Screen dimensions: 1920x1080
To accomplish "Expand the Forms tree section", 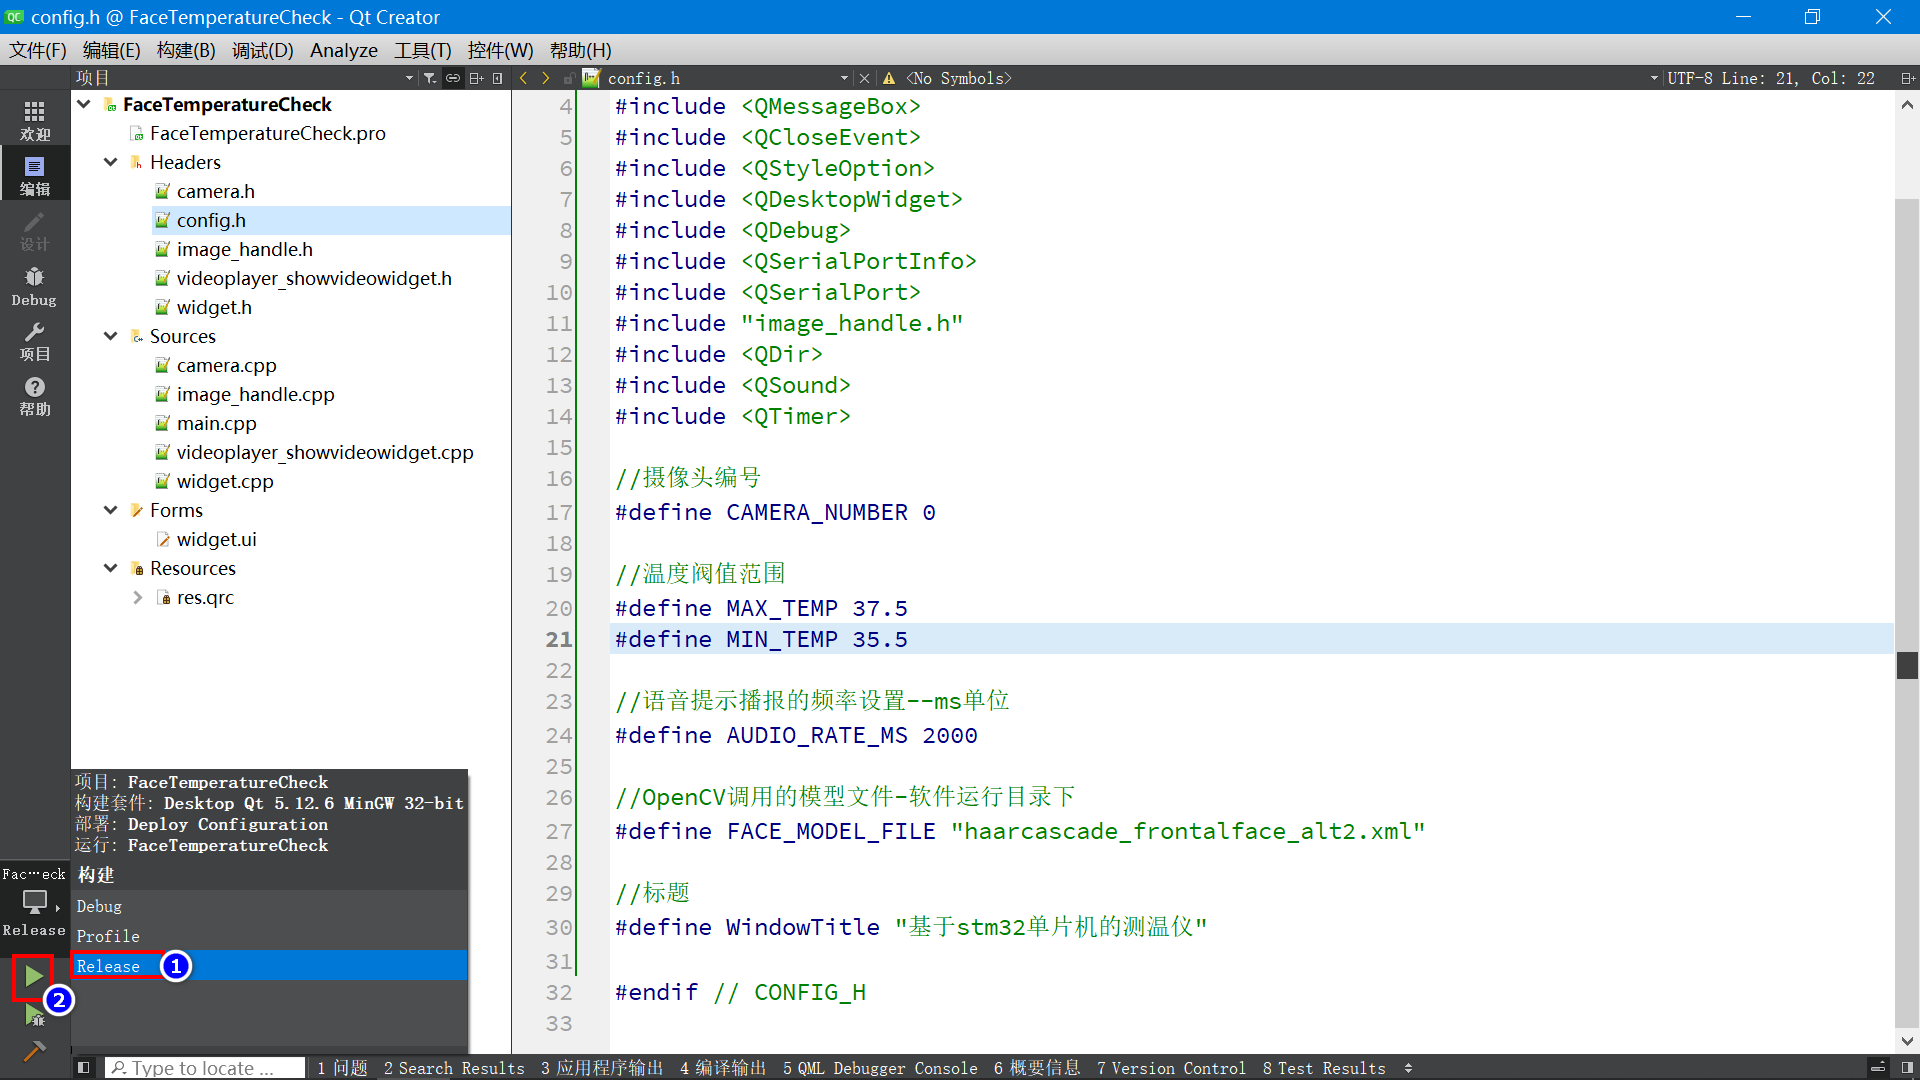I will tap(111, 510).
